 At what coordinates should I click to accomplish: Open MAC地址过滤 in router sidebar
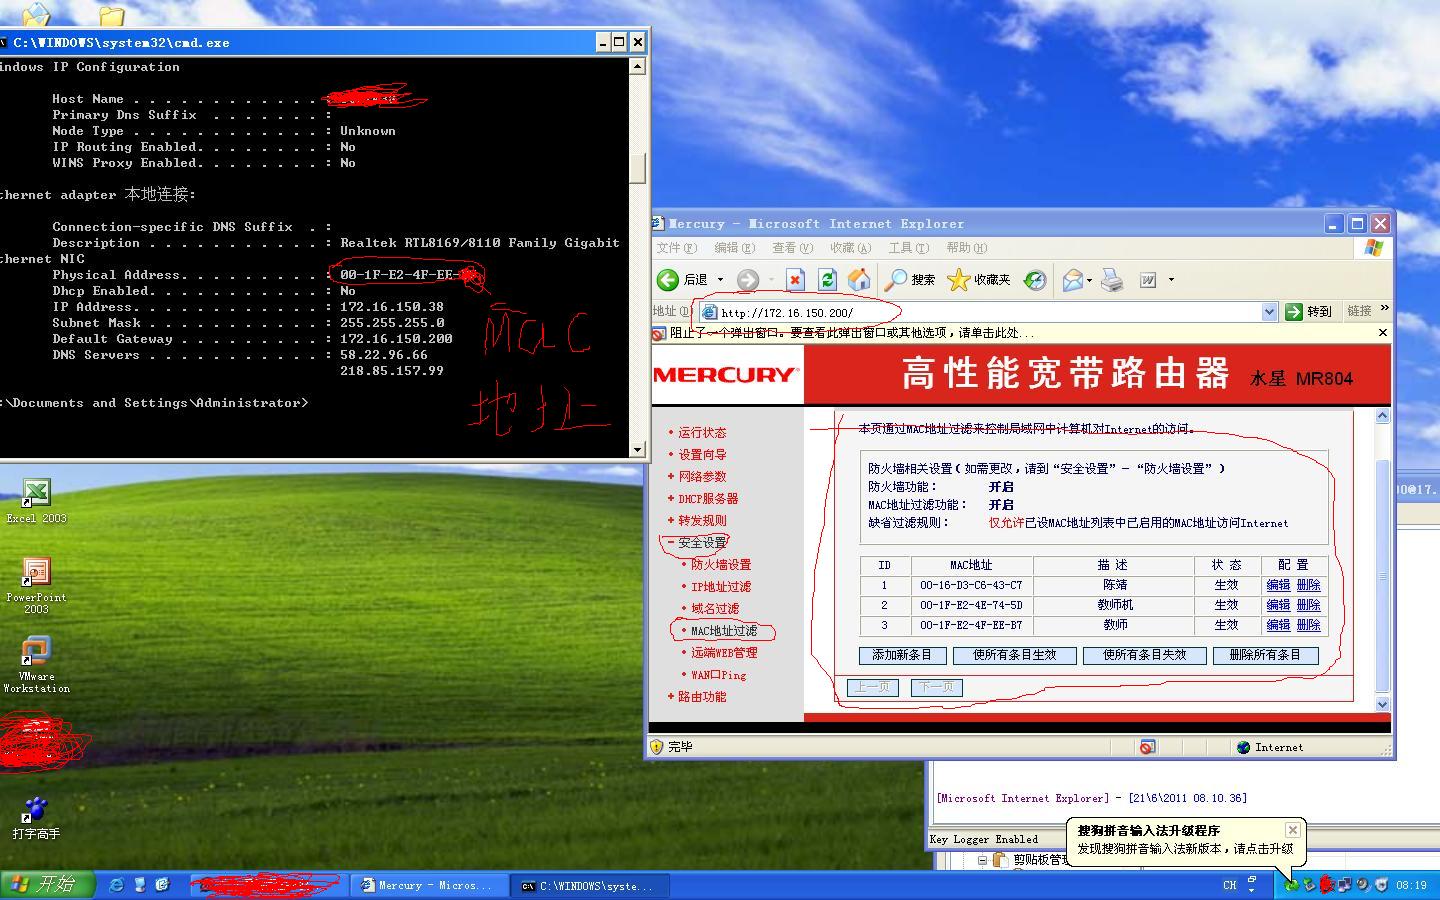724,631
